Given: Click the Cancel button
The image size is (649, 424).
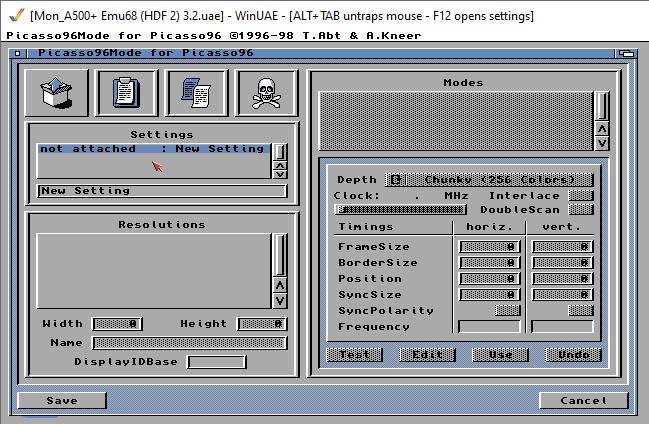Looking at the screenshot, I should (x=583, y=400).
